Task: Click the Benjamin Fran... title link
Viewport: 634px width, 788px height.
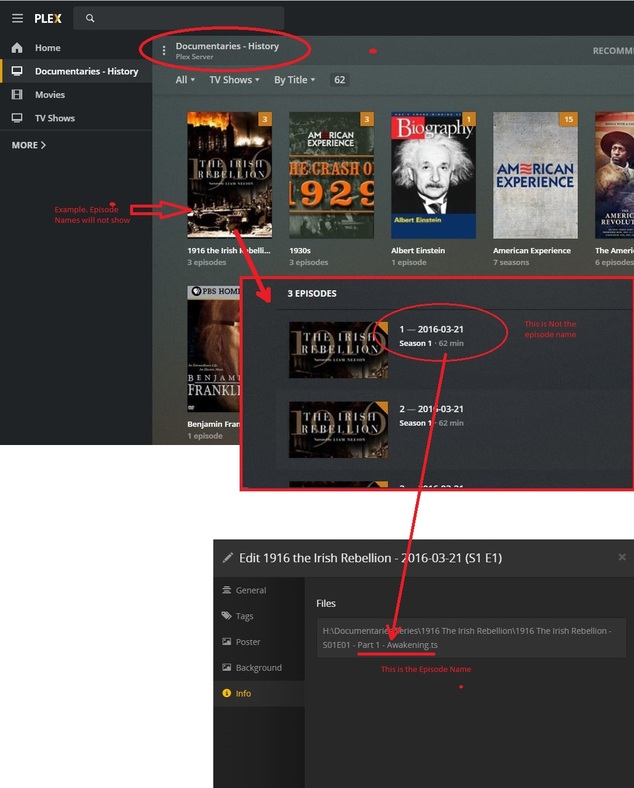Action: pyautogui.click(x=214, y=424)
